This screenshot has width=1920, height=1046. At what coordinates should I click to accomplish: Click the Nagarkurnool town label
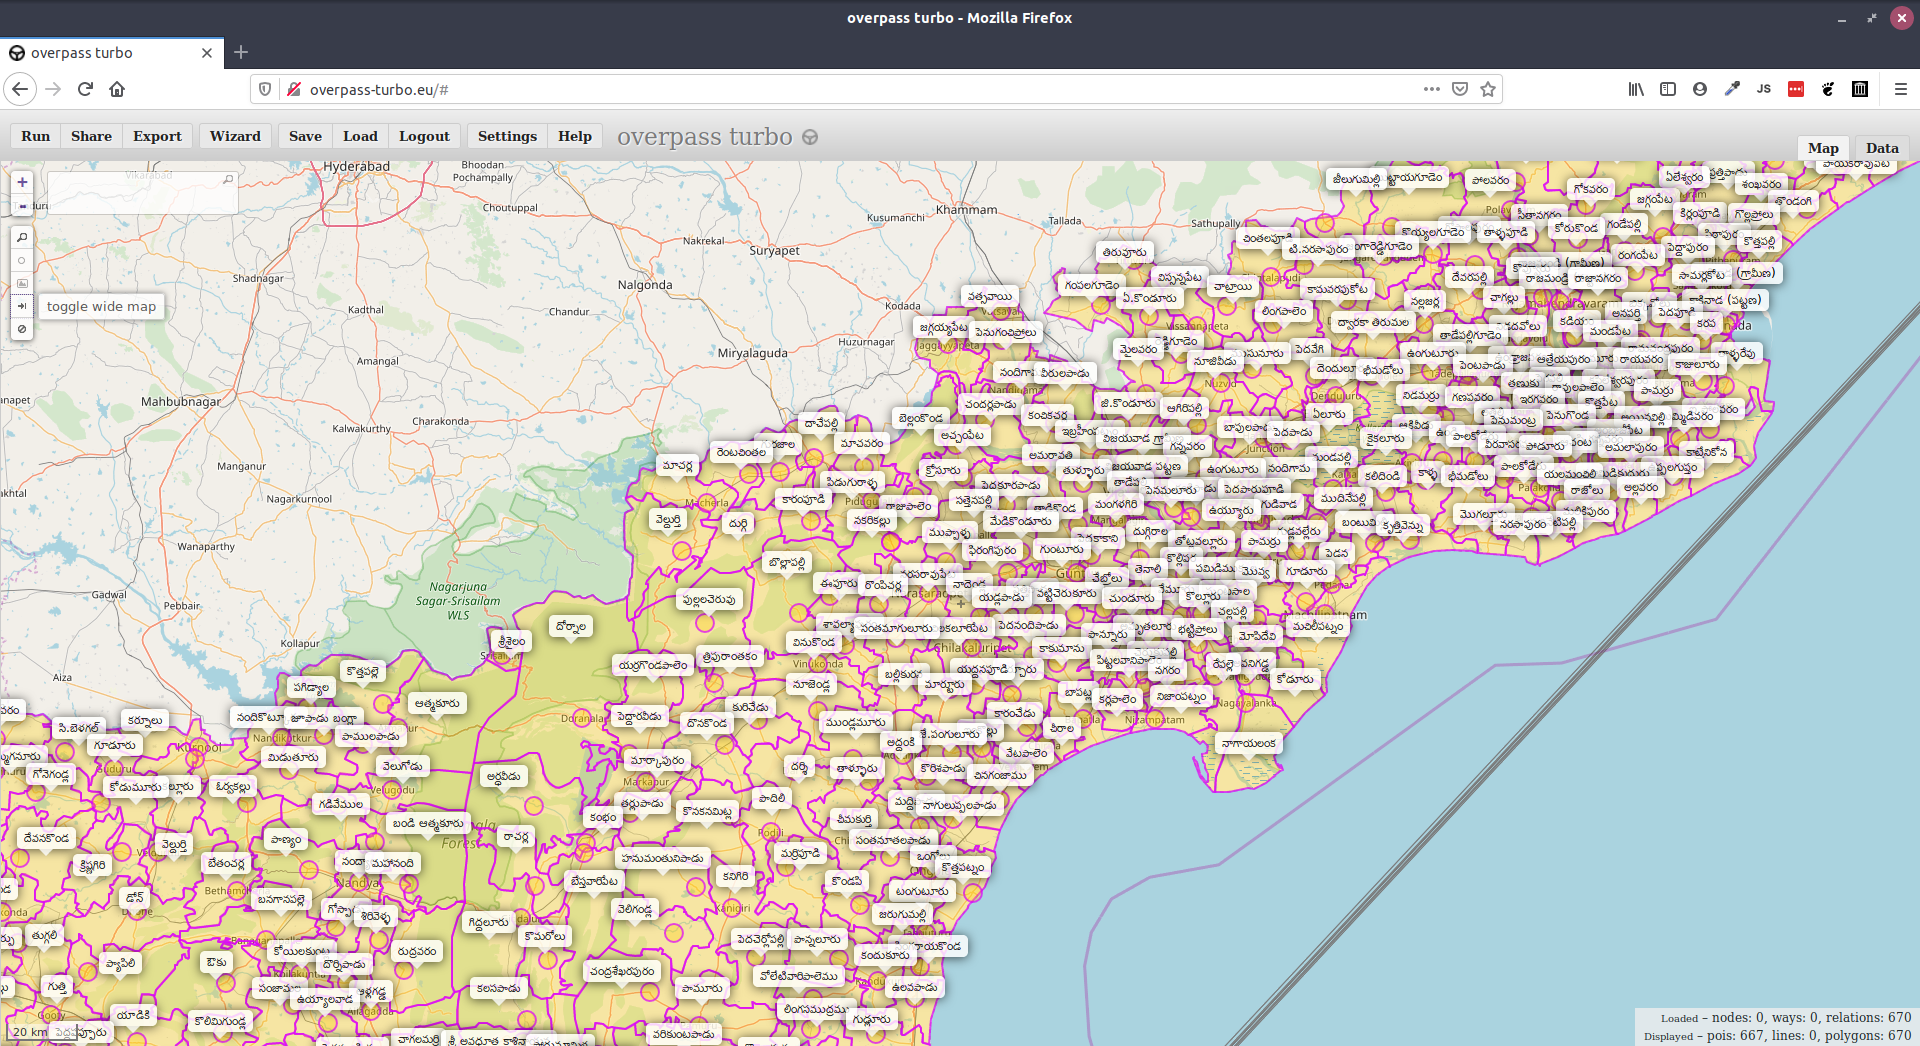[299, 499]
